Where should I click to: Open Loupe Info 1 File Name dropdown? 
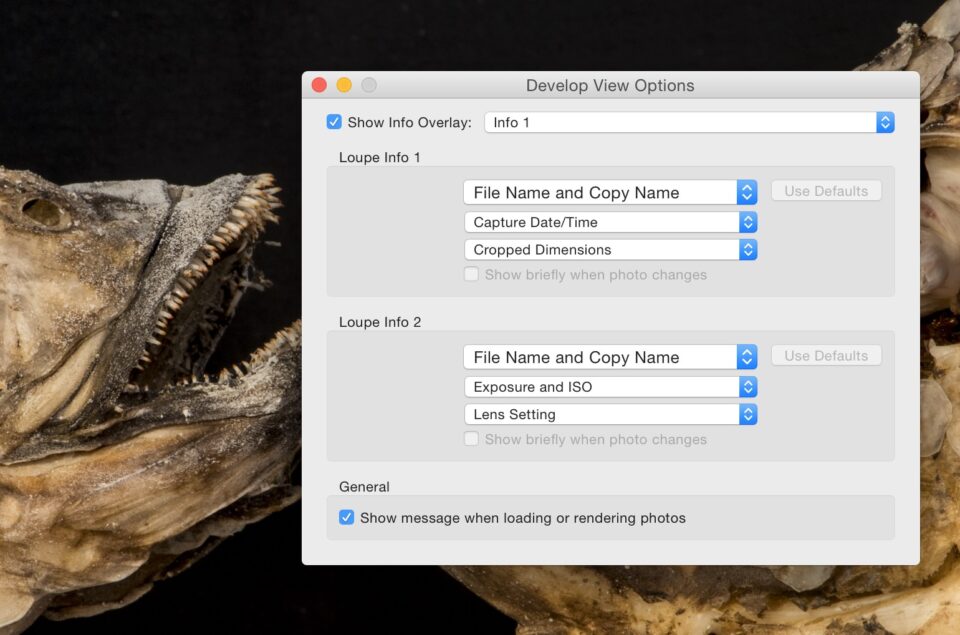(x=610, y=192)
